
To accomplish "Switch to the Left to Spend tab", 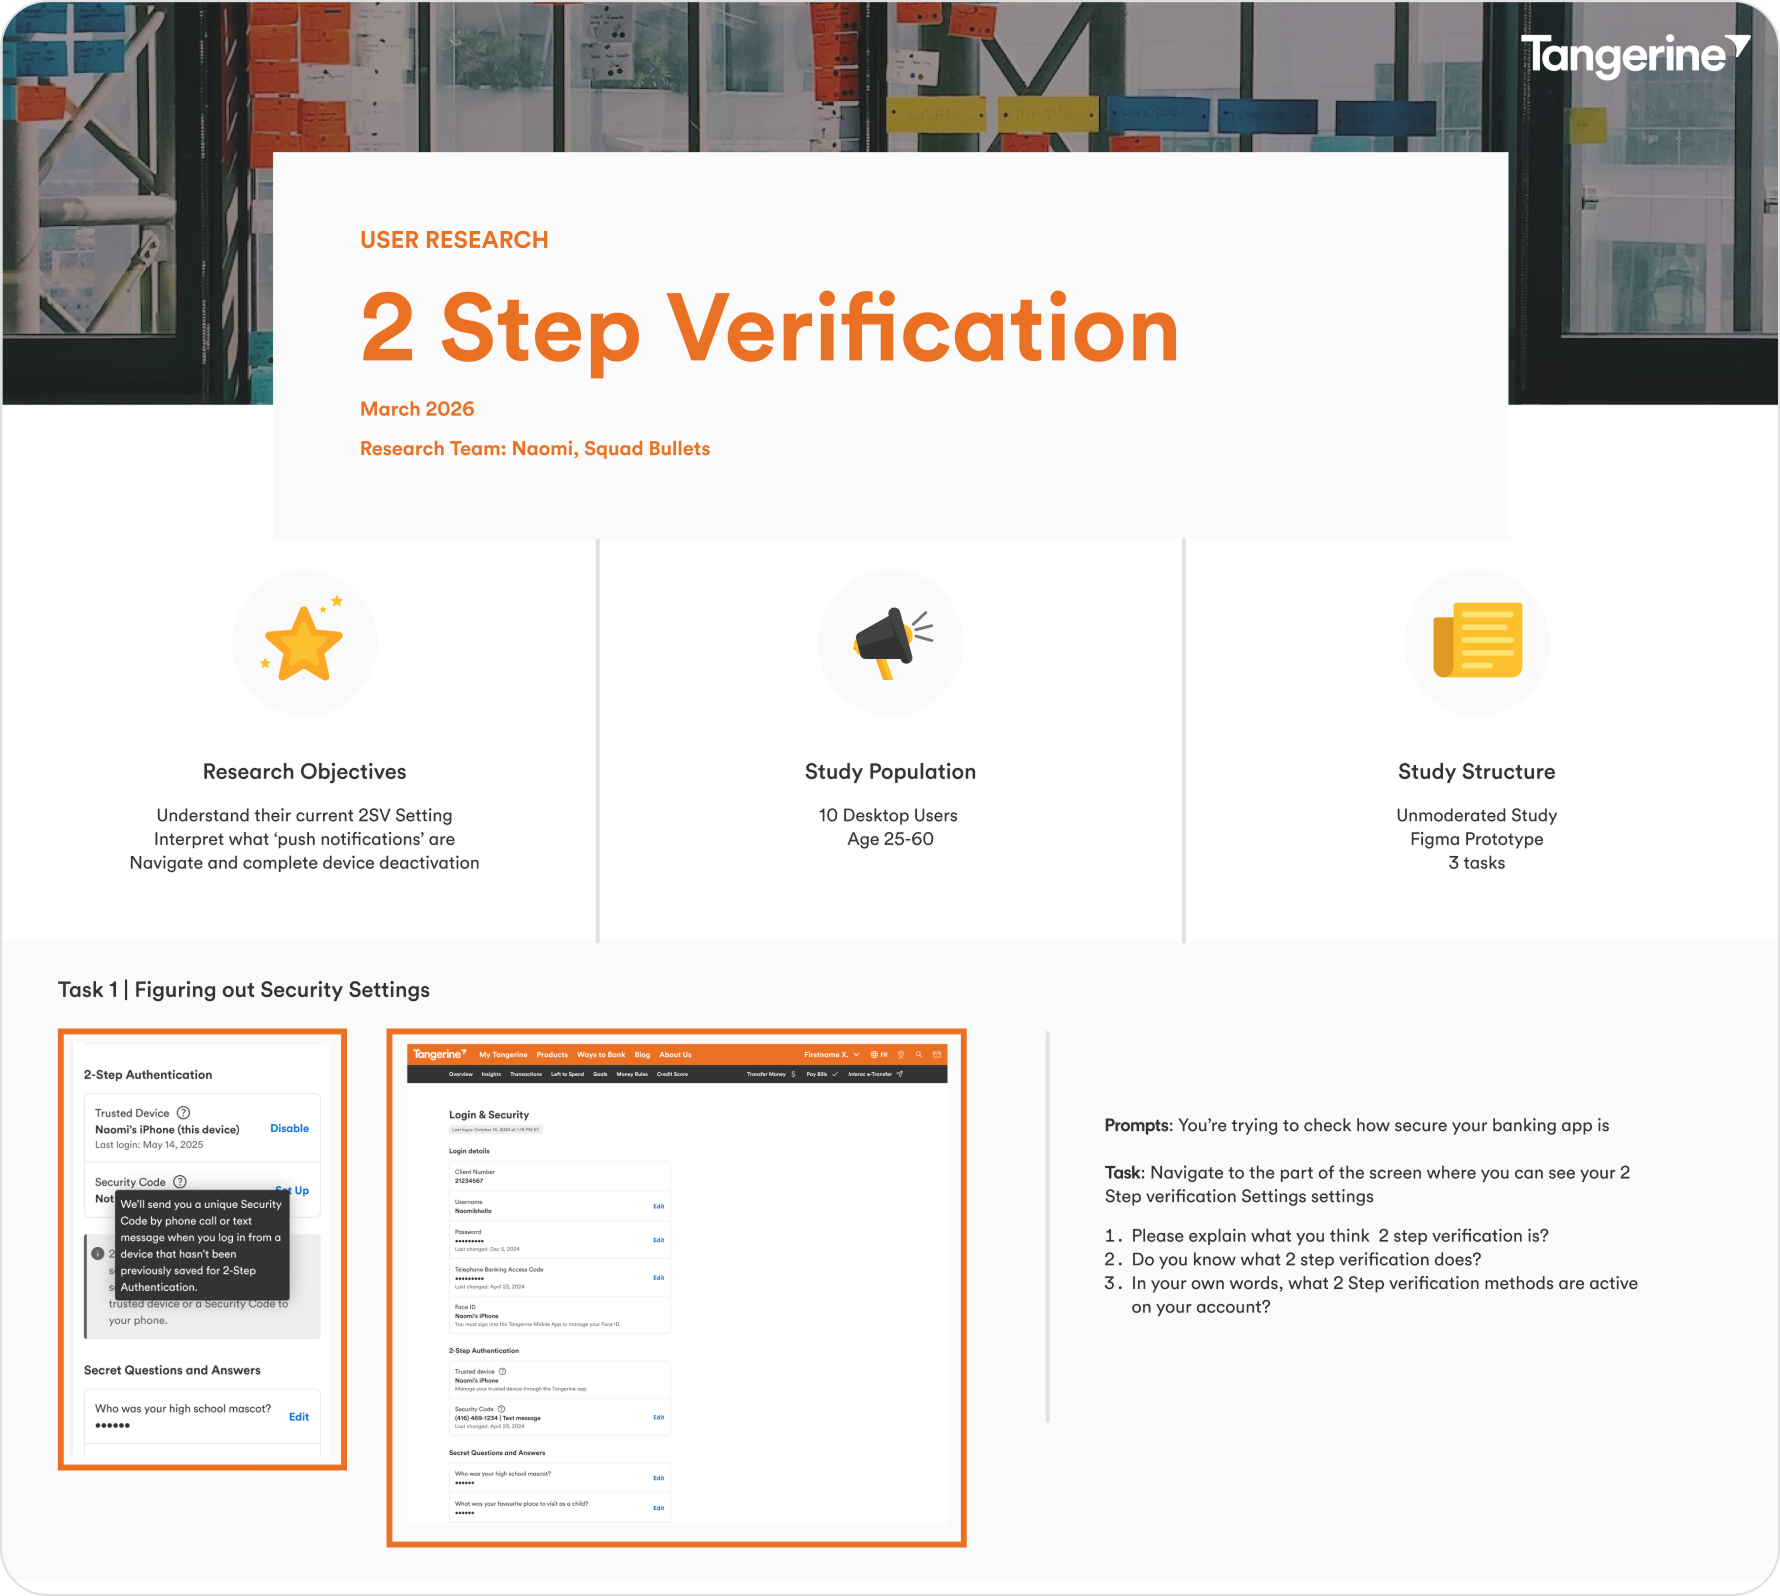I will tap(567, 1074).
